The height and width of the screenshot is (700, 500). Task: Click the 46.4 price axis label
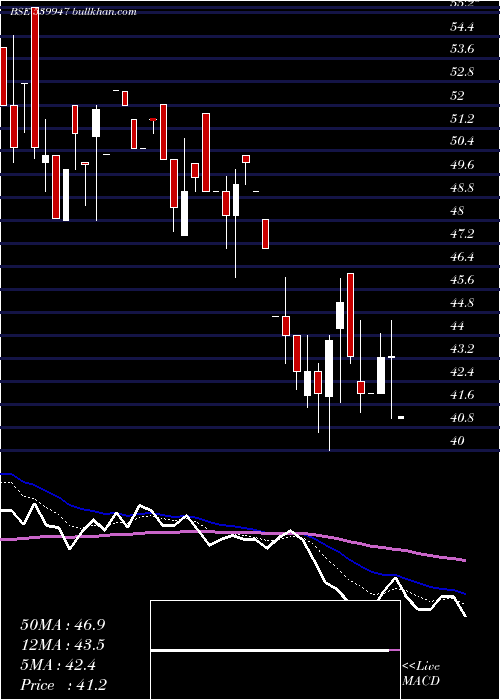point(462,257)
